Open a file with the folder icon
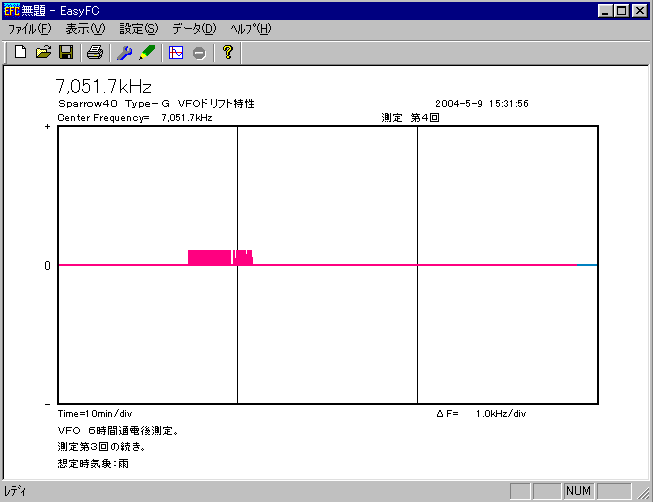 [x=43, y=52]
